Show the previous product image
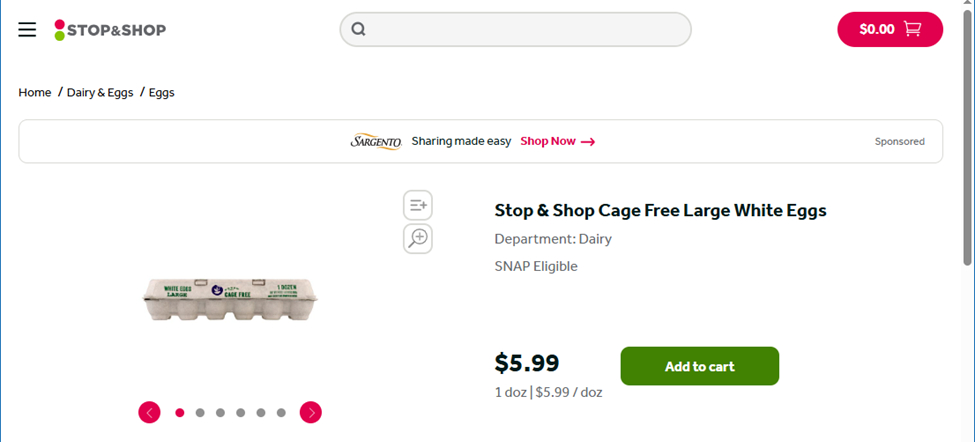This screenshot has height=442, width=975. pos(149,412)
